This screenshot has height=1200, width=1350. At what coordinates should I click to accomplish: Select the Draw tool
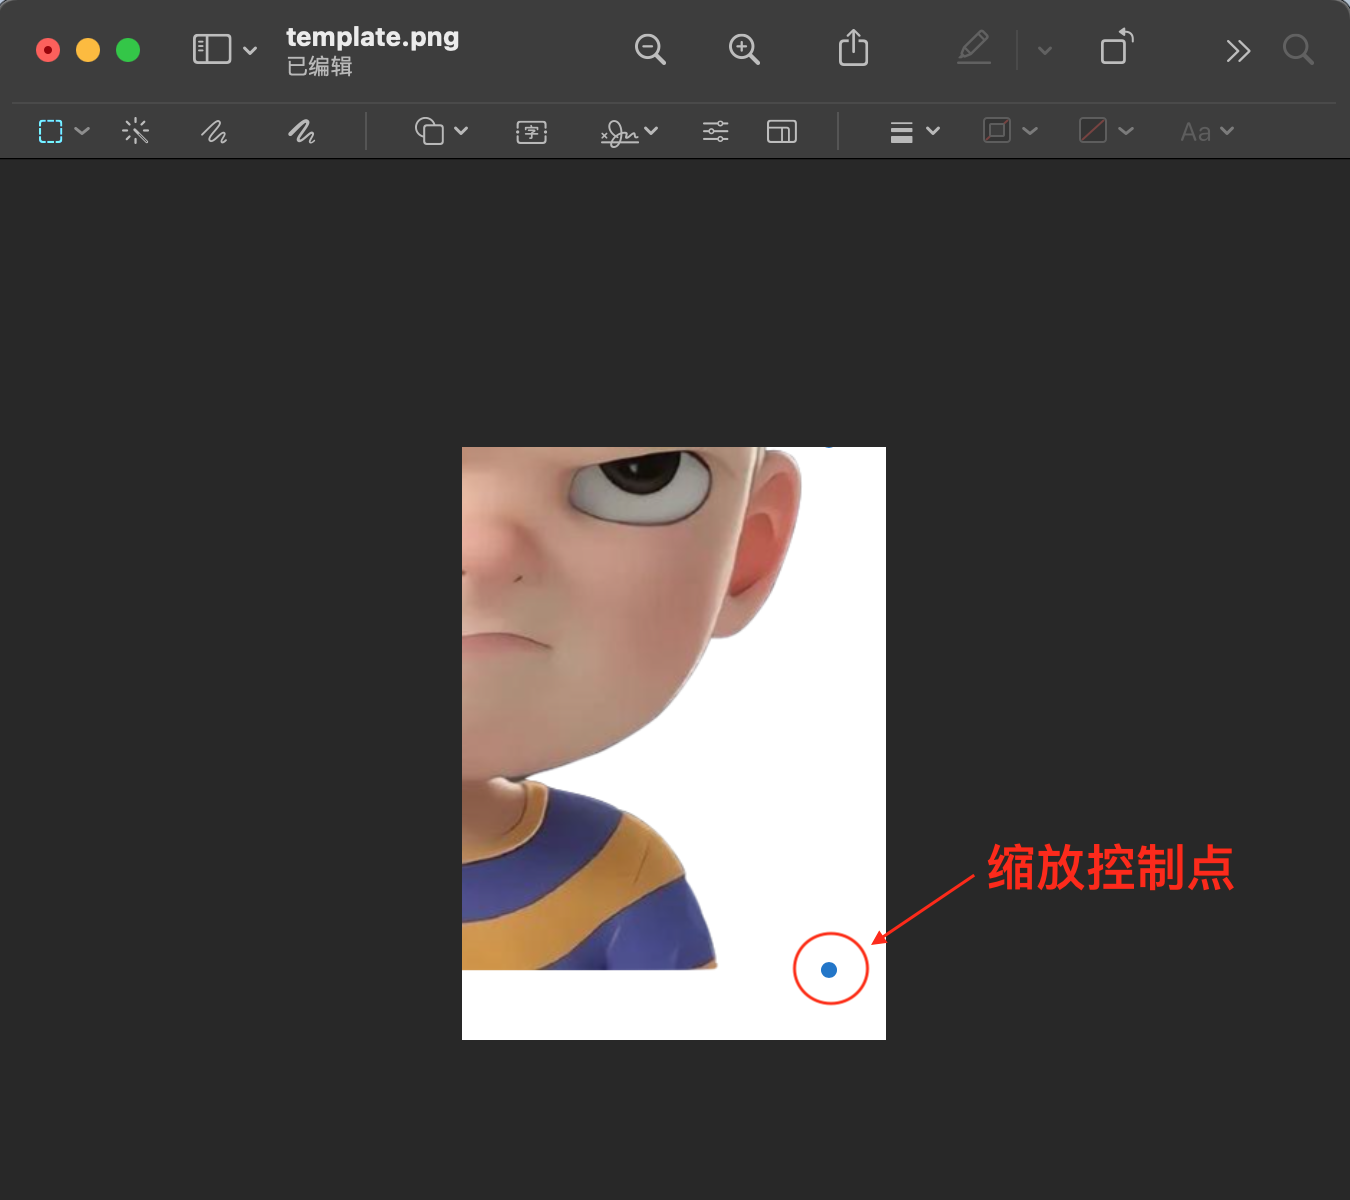tap(301, 131)
